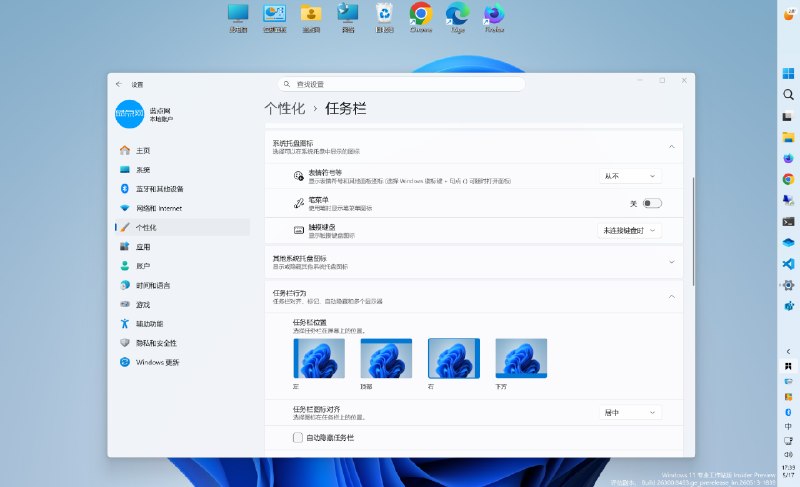The height and width of the screenshot is (487, 800).
Task: Open the Start menu on taskbar
Action: 788,73
